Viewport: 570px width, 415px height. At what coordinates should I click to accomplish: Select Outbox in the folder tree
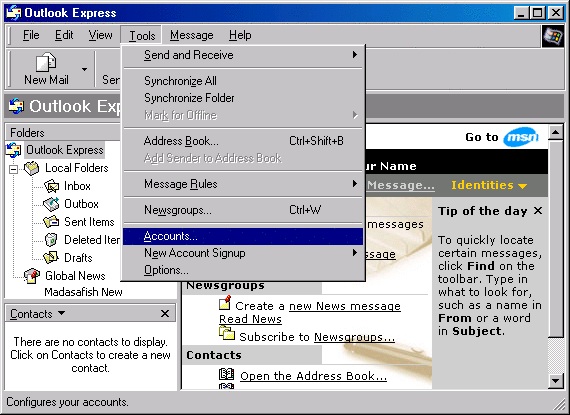pyautogui.click(x=81, y=204)
